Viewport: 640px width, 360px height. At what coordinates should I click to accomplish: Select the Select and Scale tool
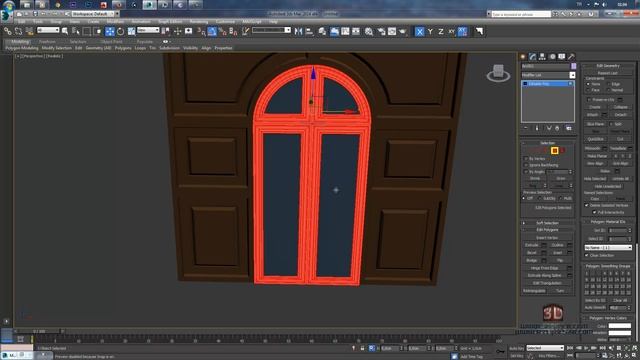131,31
